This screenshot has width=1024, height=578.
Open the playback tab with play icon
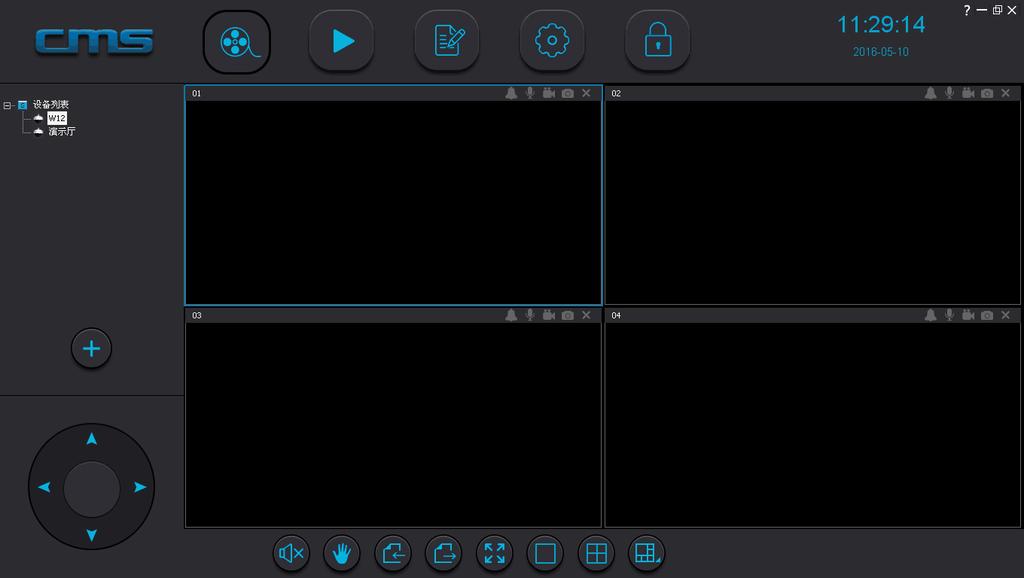tap(342, 41)
